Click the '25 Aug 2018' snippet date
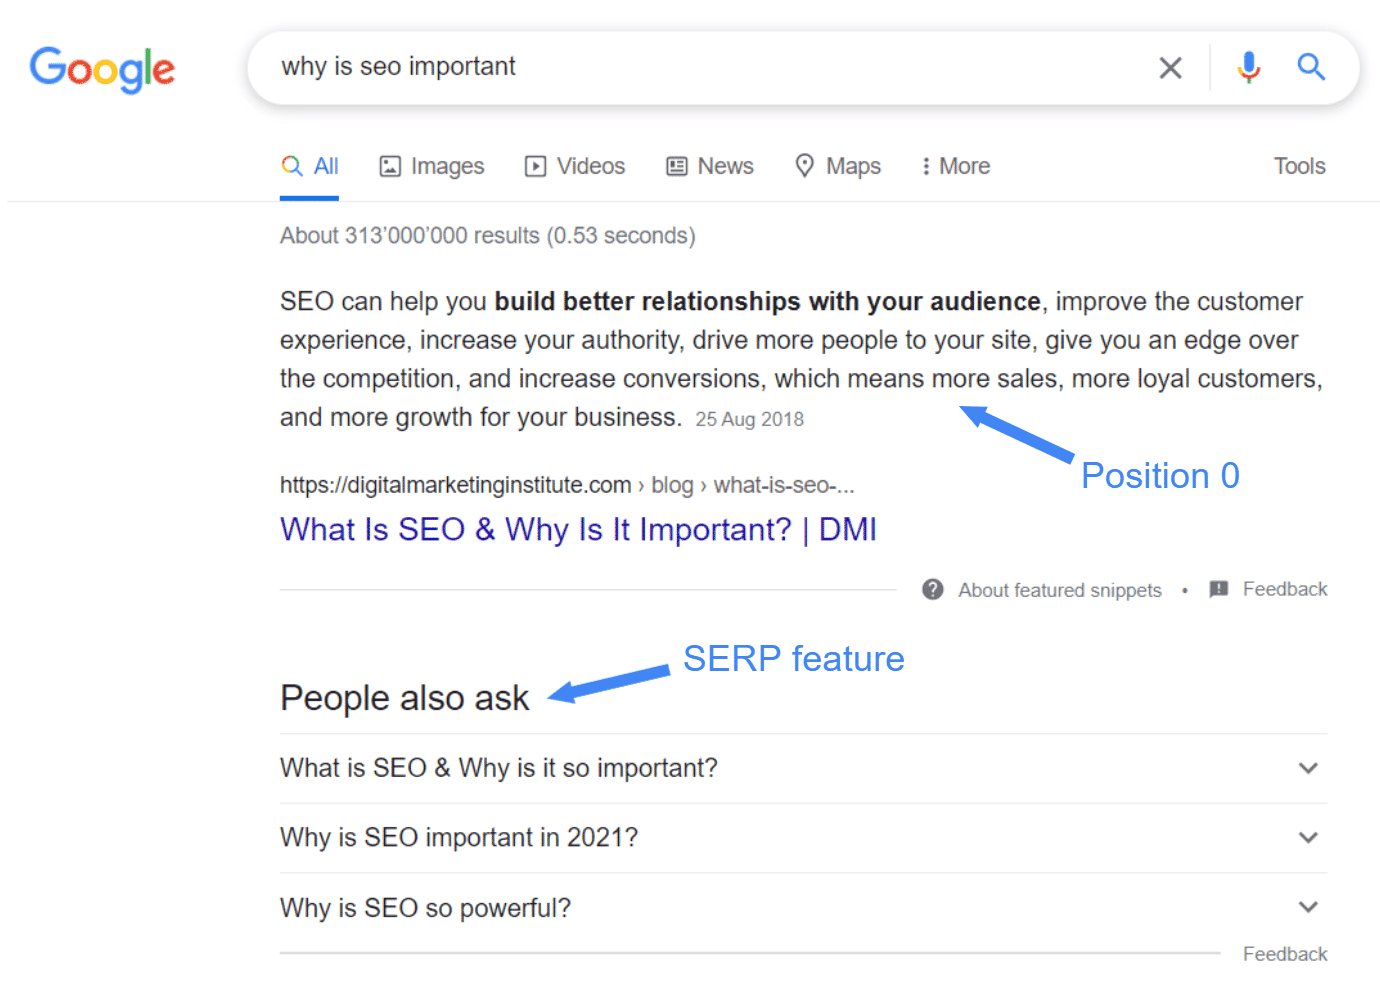The width and height of the screenshot is (1380, 982). [750, 419]
